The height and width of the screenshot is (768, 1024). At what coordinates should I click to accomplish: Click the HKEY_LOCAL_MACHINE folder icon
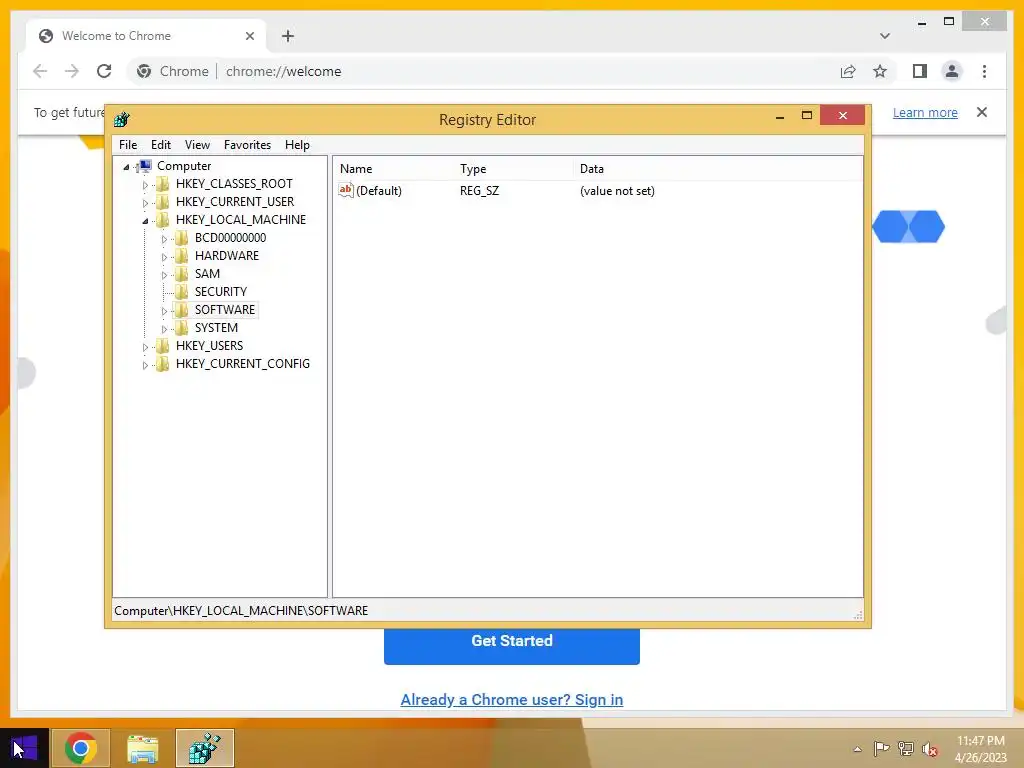[x=163, y=219]
